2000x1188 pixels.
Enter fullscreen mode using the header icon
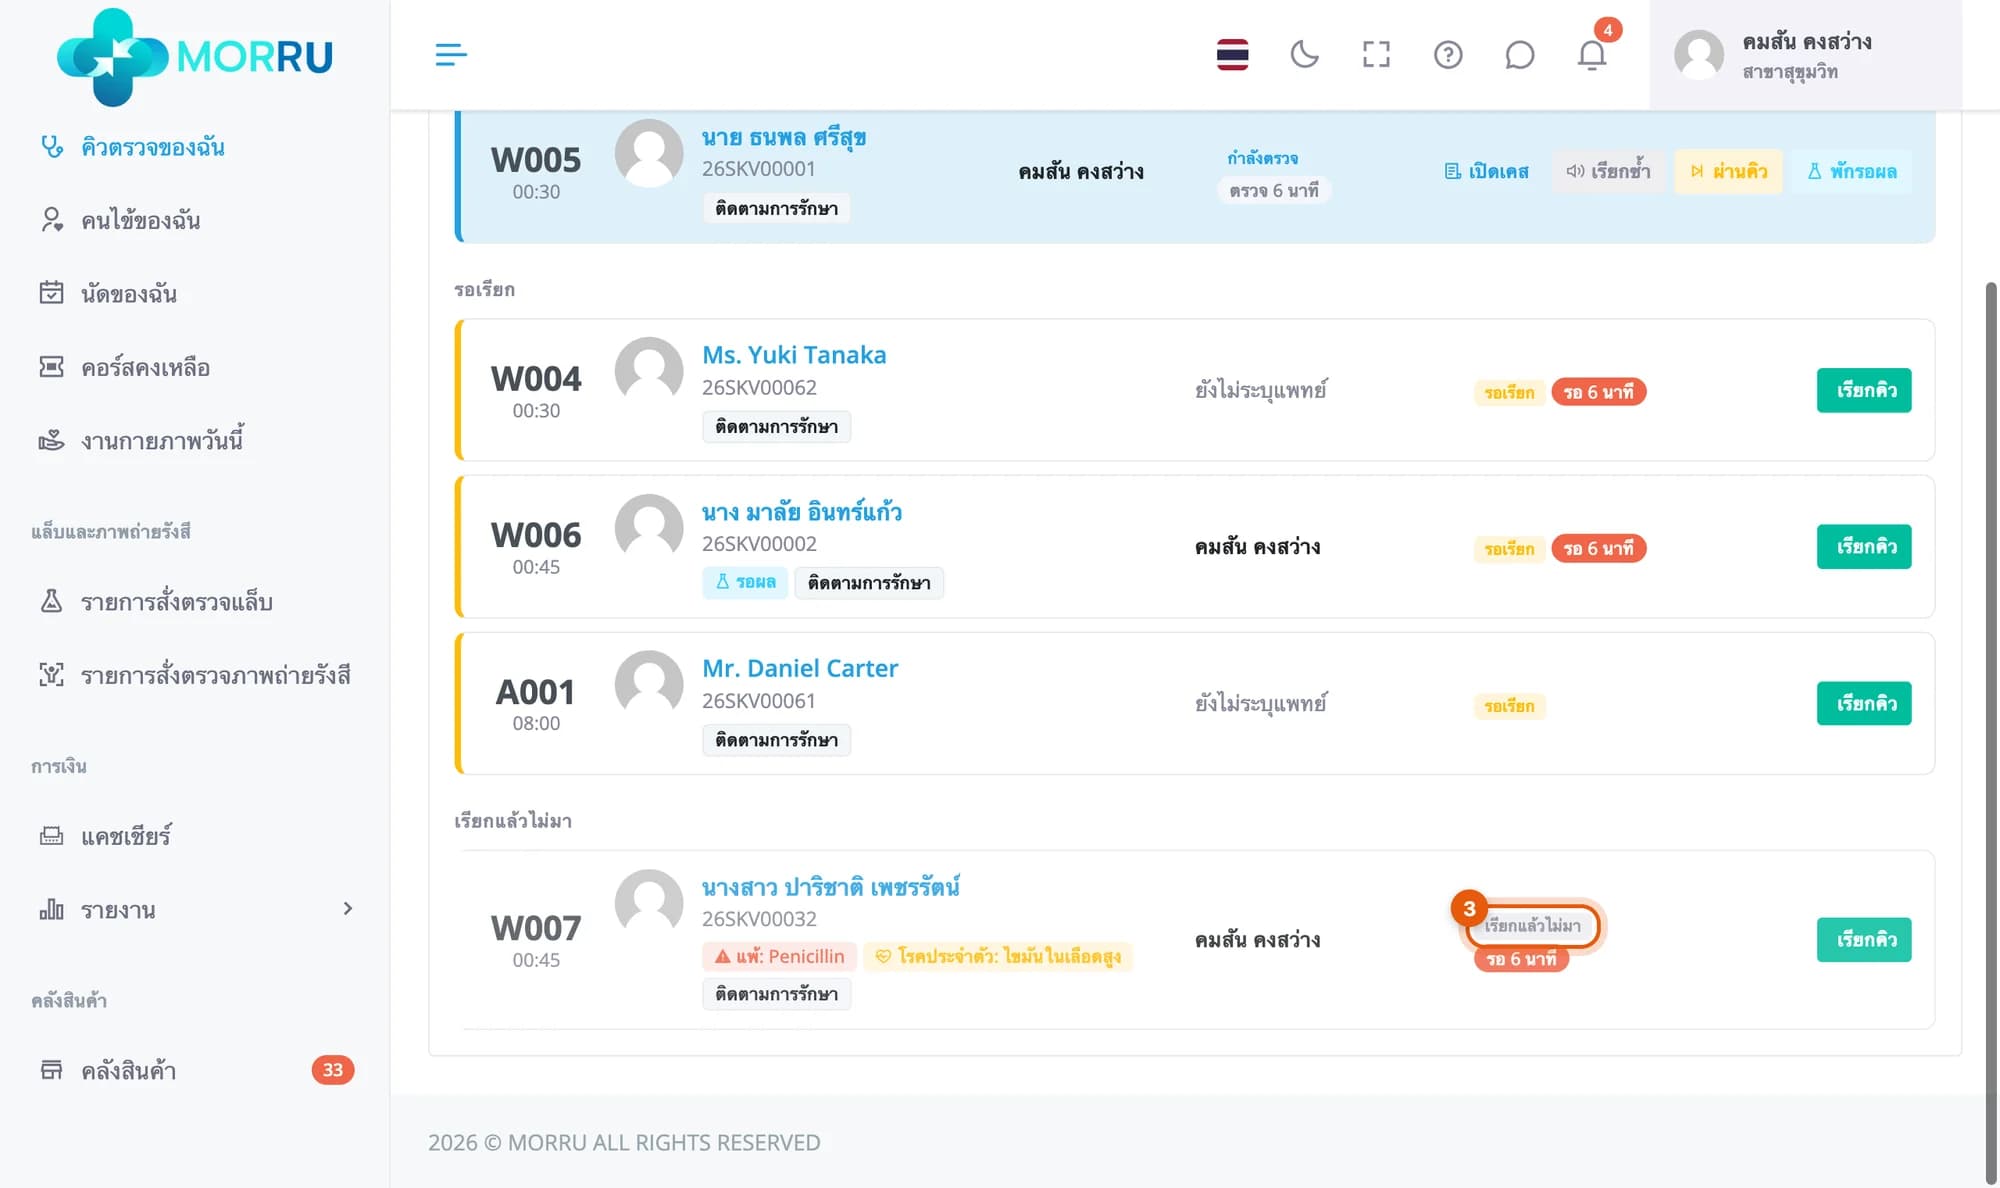pyautogui.click(x=1376, y=55)
